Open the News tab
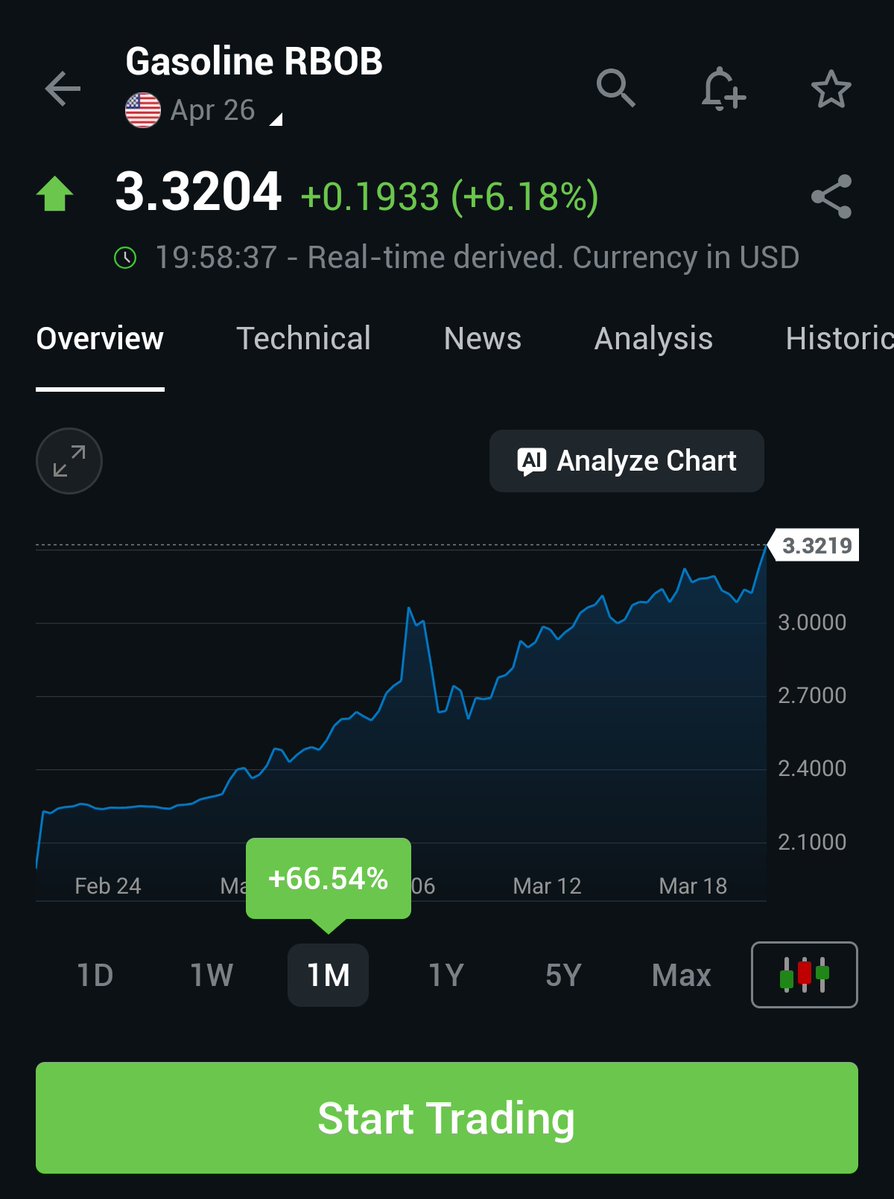Viewport: 894px width, 1199px height. [482, 339]
